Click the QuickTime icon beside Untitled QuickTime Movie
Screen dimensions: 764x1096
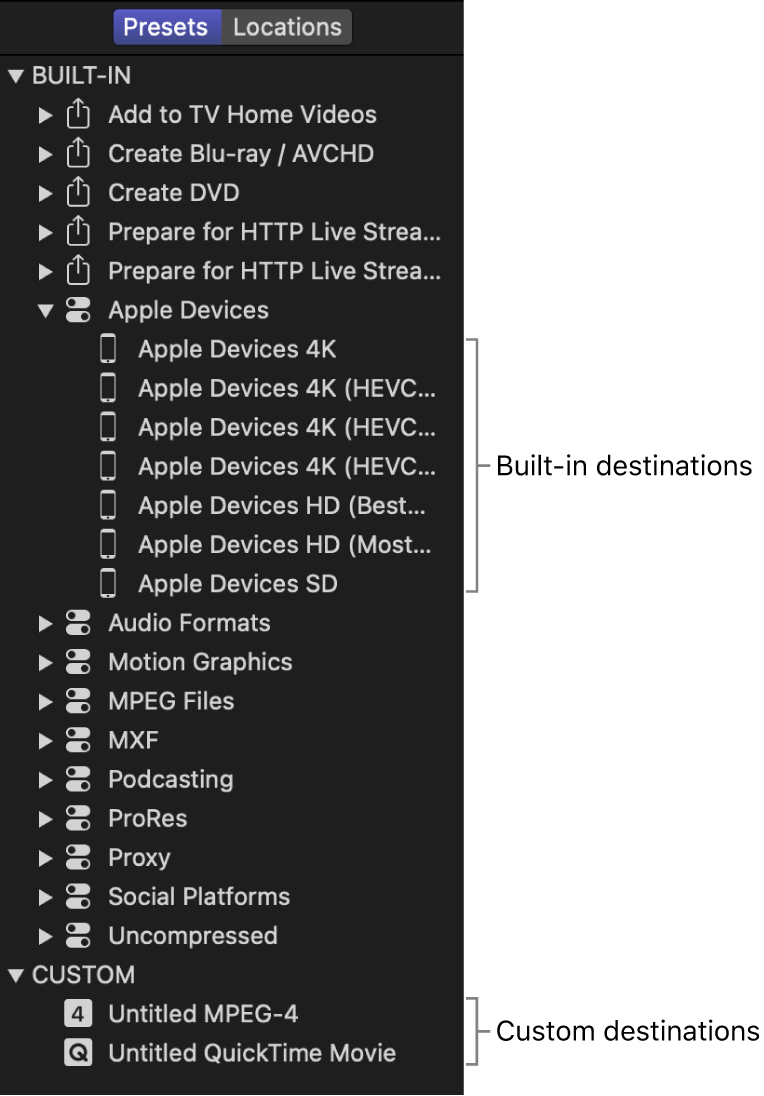point(79,1052)
